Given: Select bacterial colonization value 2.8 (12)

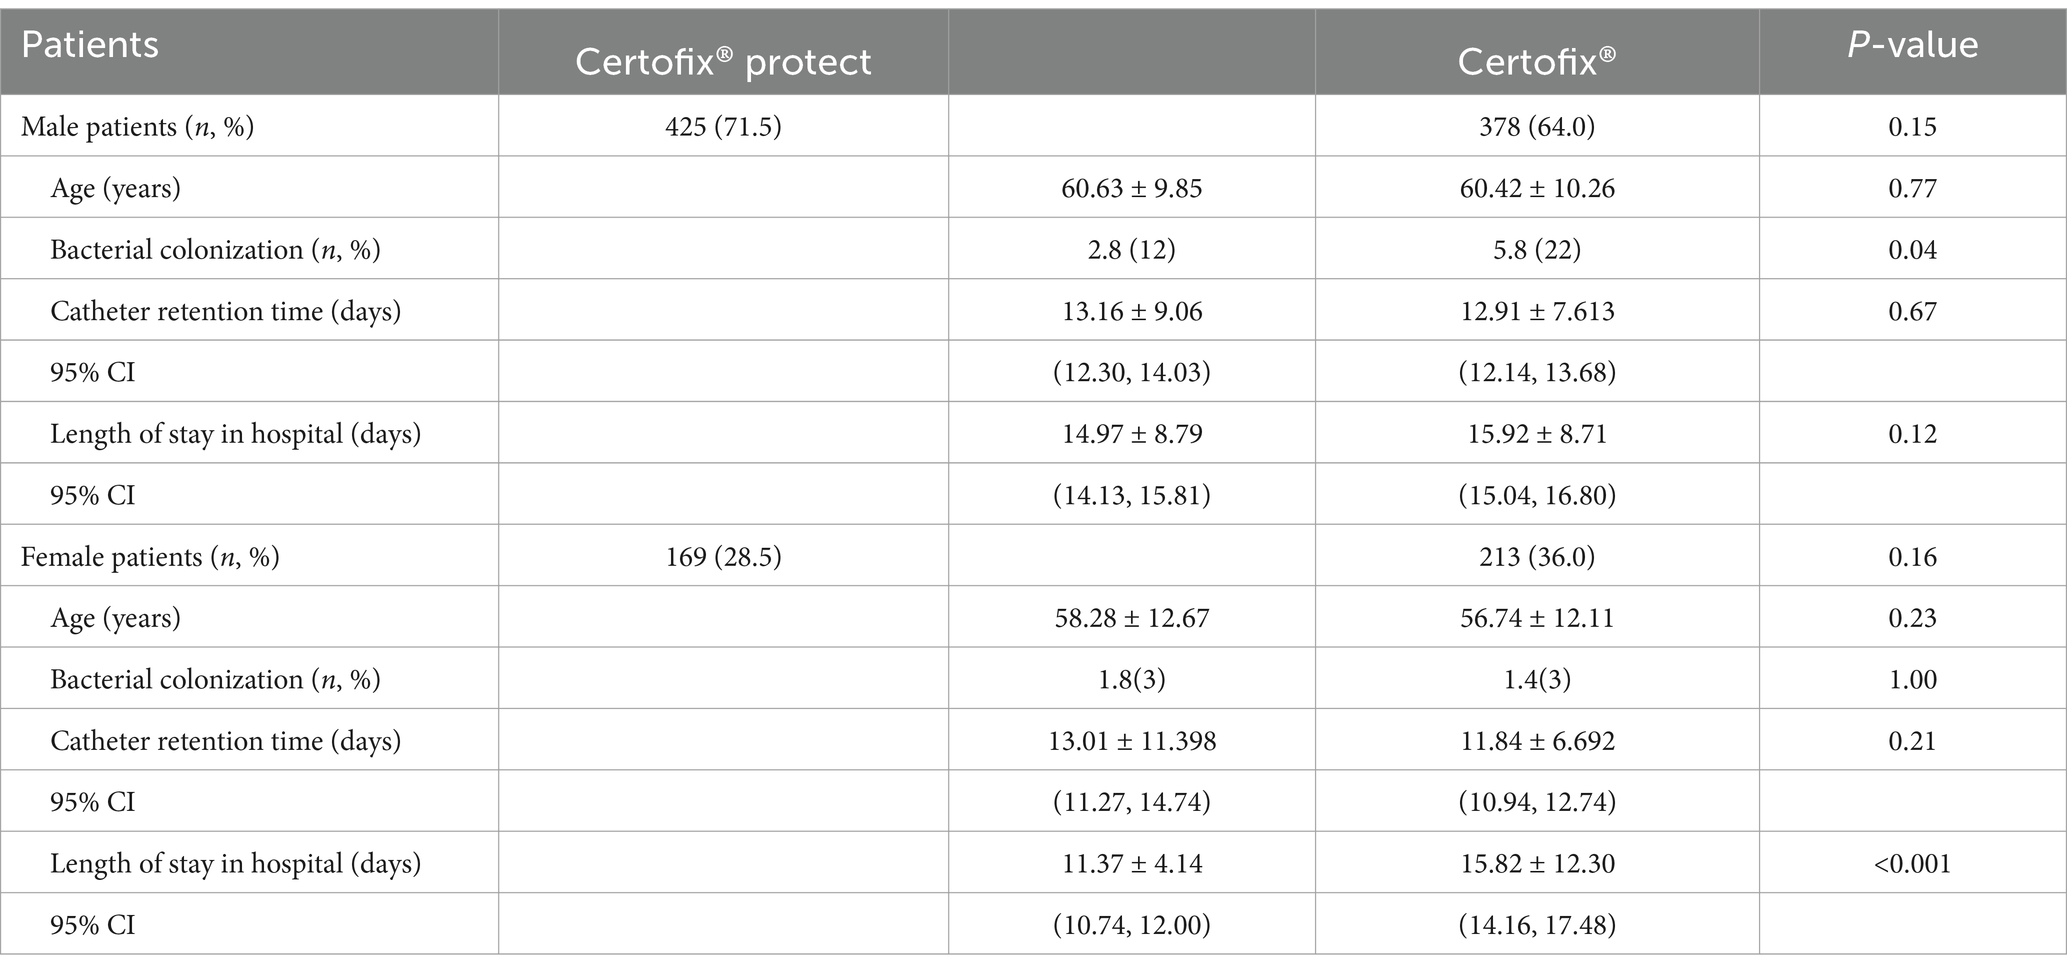Looking at the screenshot, I should point(1132,249).
